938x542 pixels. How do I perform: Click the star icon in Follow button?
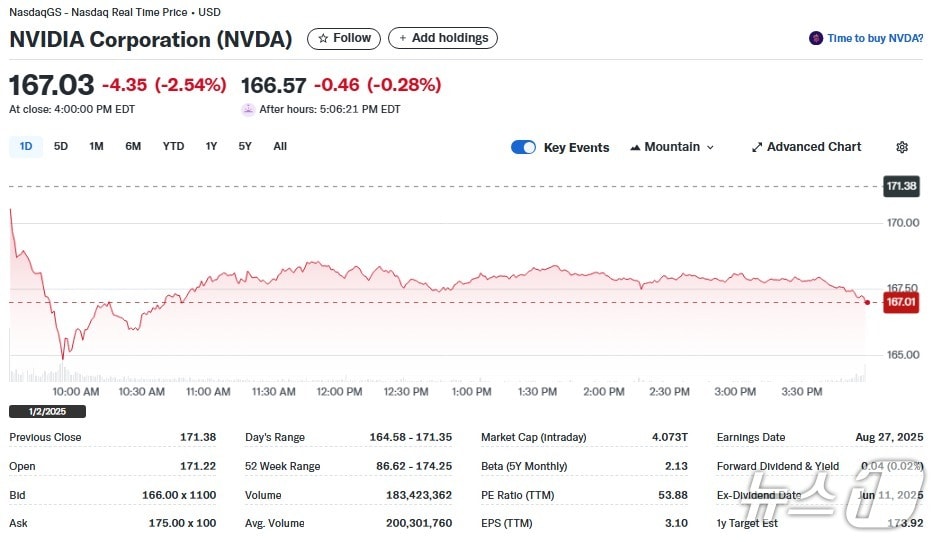(x=323, y=38)
